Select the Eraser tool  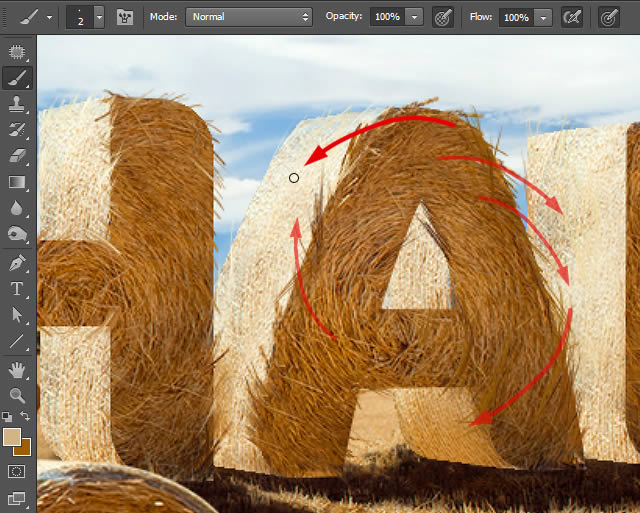pos(17,155)
